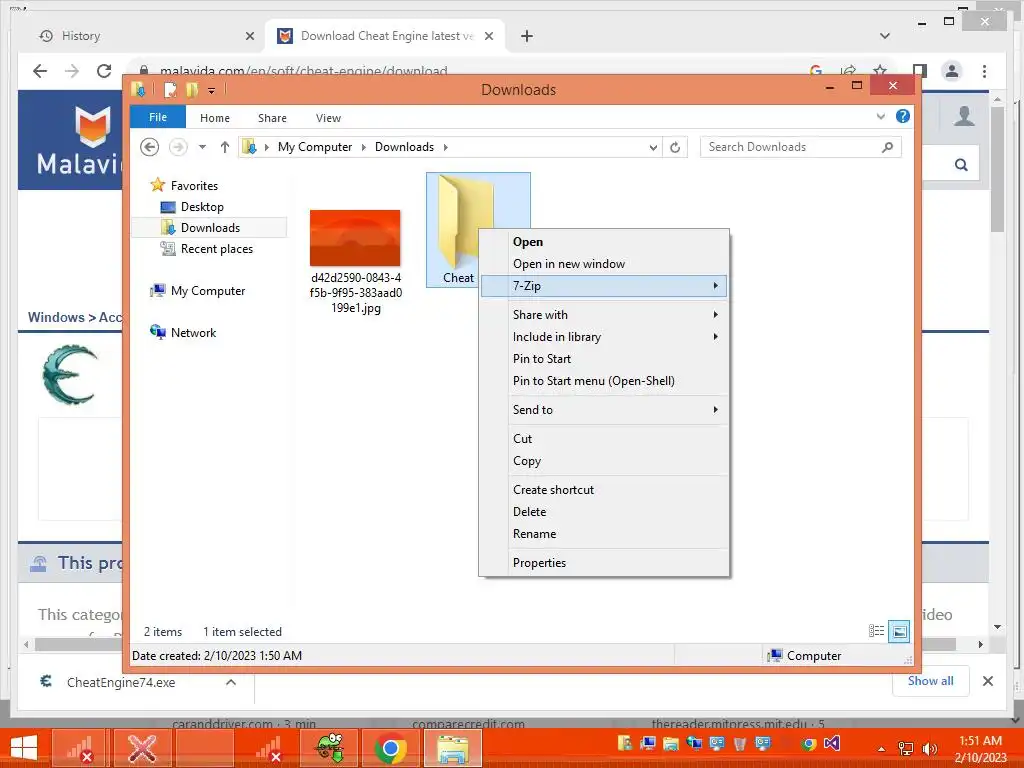Open Chrome from the taskbar
The width and height of the screenshot is (1024, 768).
(391, 748)
